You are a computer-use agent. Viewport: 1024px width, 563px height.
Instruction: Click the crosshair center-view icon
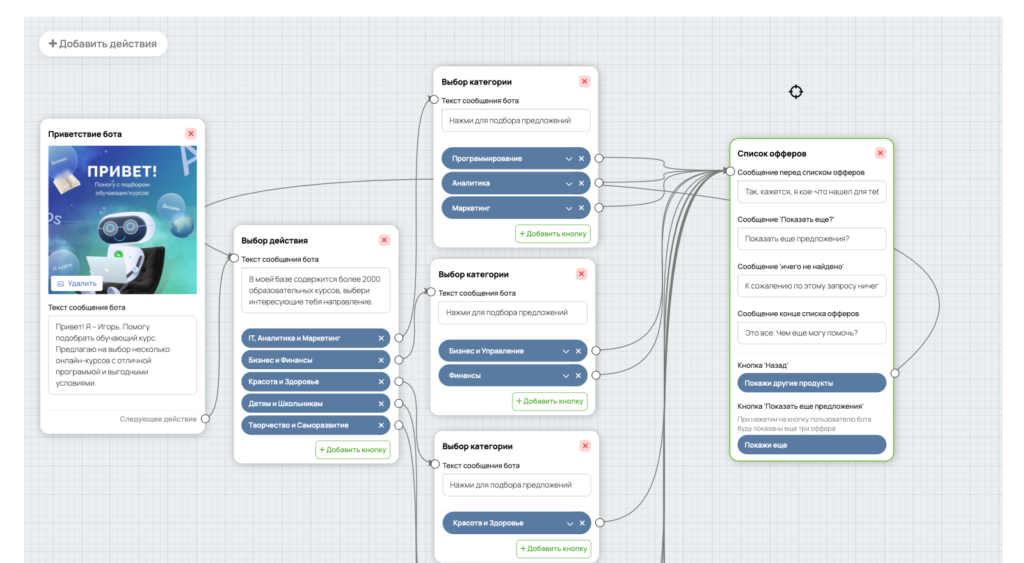coord(795,92)
